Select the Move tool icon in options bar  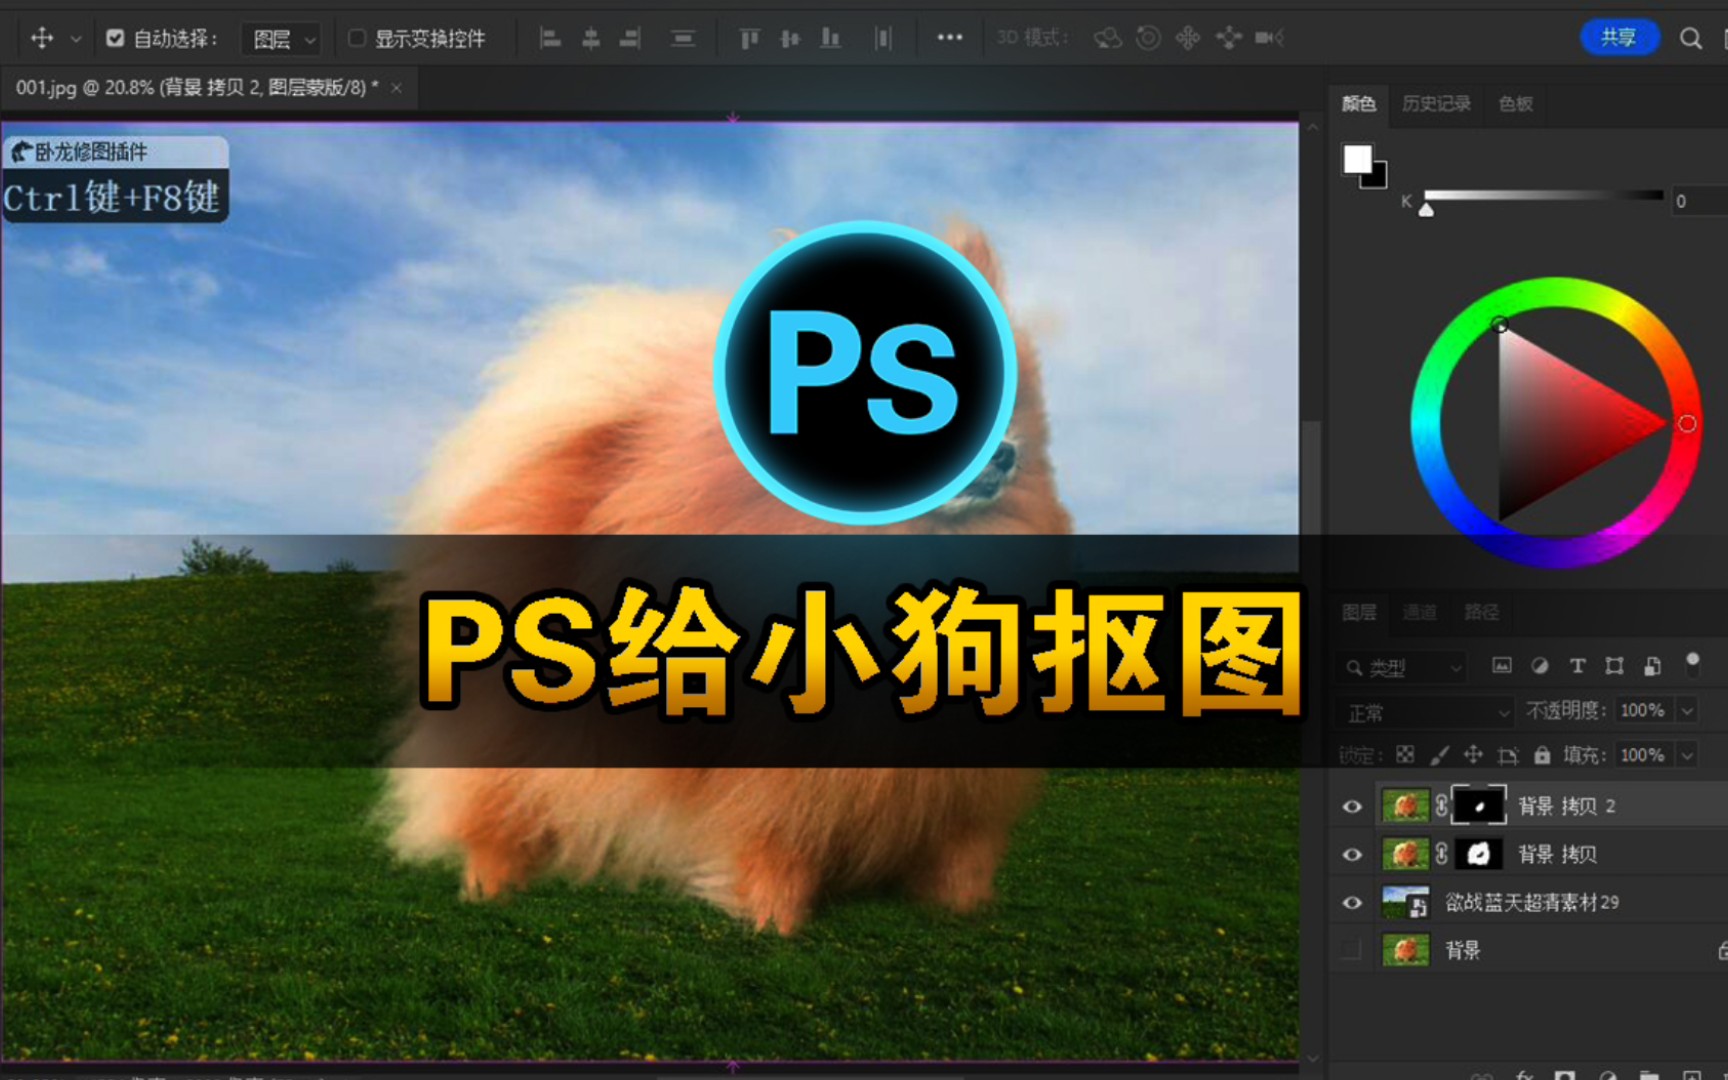pyautogui.click(x=42, y=38)
